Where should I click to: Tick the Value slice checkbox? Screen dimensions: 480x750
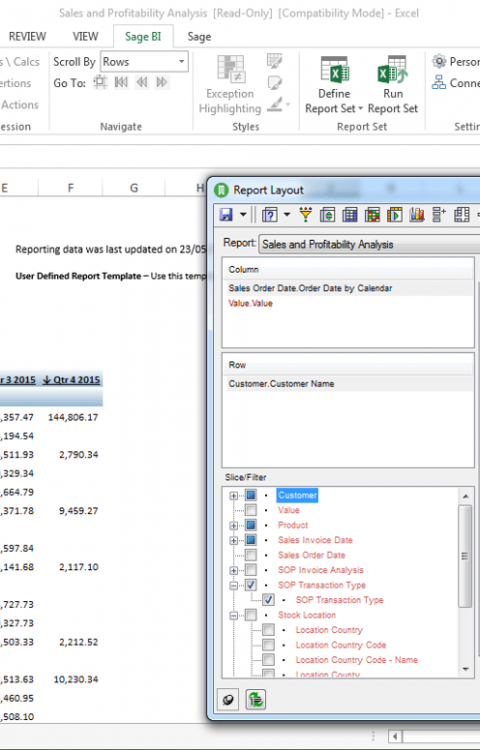tap(251, 510)
